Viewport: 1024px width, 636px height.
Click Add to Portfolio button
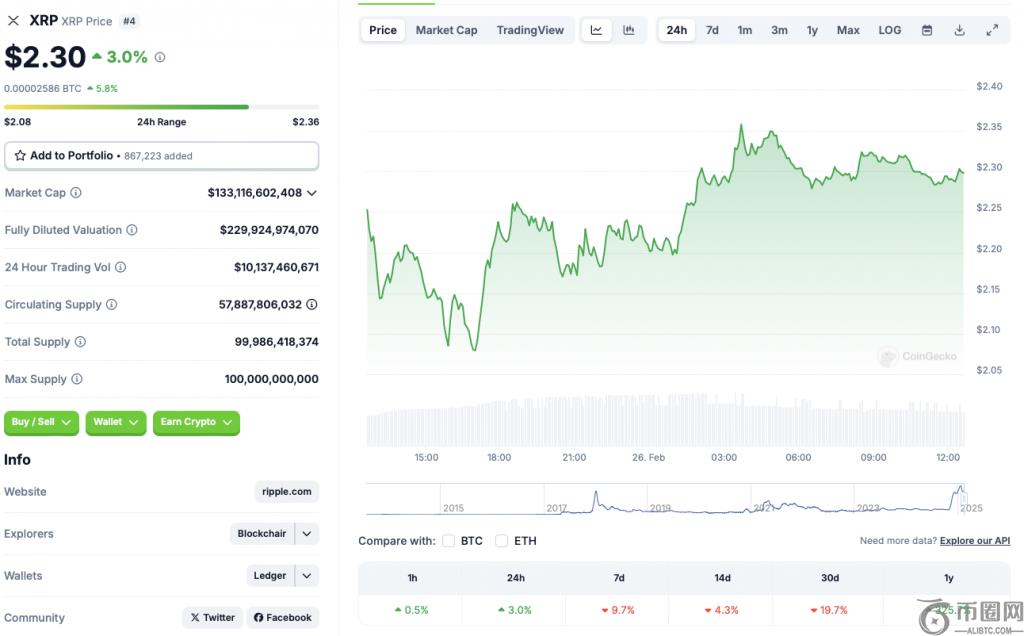coord(161,156)
